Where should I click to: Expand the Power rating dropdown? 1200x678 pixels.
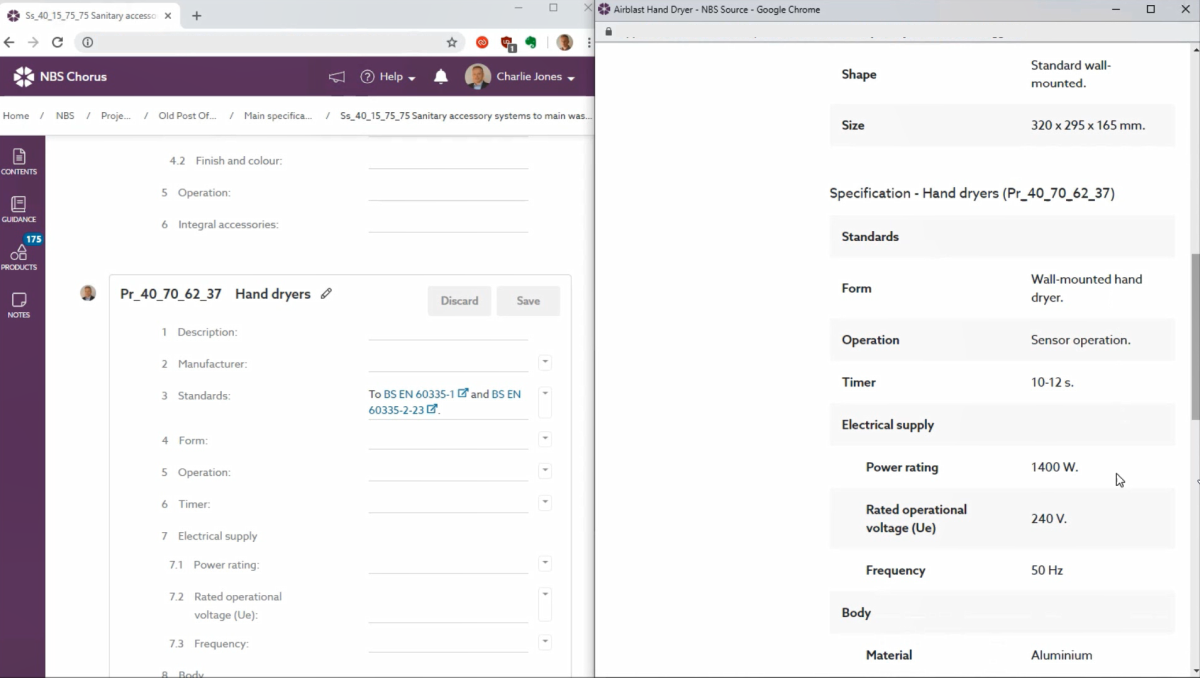(x=545, y=563)
